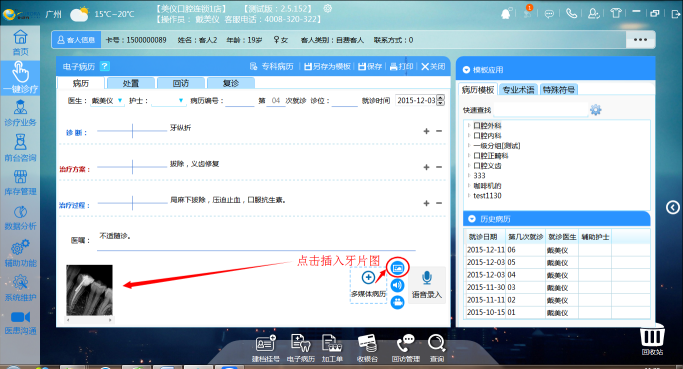
Task: Open 建档挂号 in the bottom dock
Action: pyautogui.click(x=265, y=348)
